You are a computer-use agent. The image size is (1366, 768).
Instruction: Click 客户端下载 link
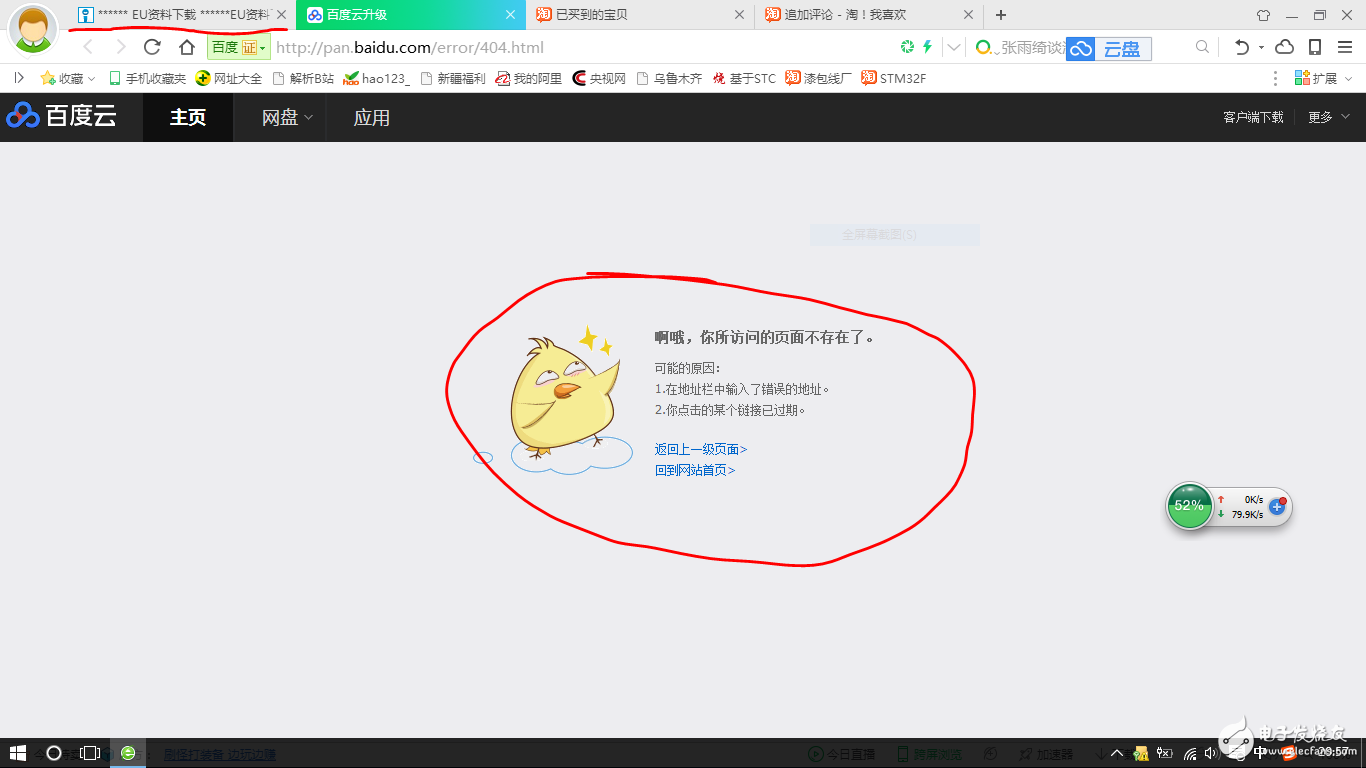click(x=1253, y=117)
